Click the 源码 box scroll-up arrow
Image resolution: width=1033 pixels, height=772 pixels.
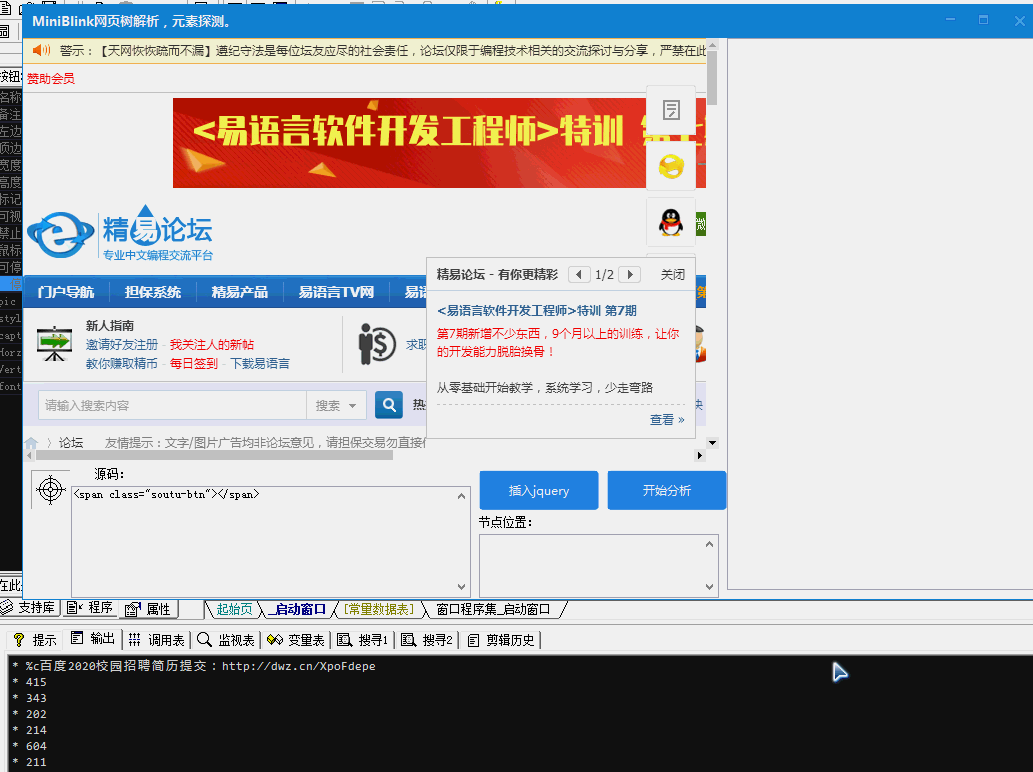tap(461, 496)
